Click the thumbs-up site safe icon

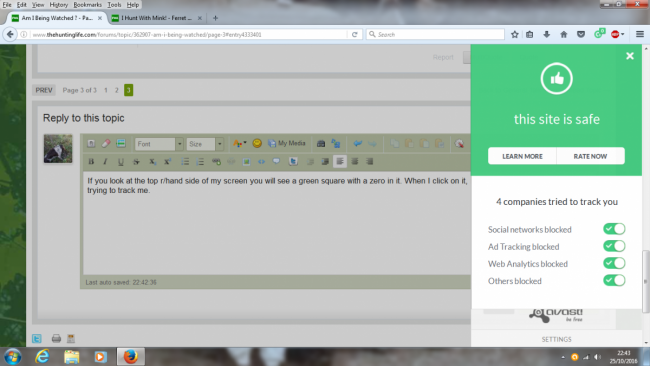[556, 78]
